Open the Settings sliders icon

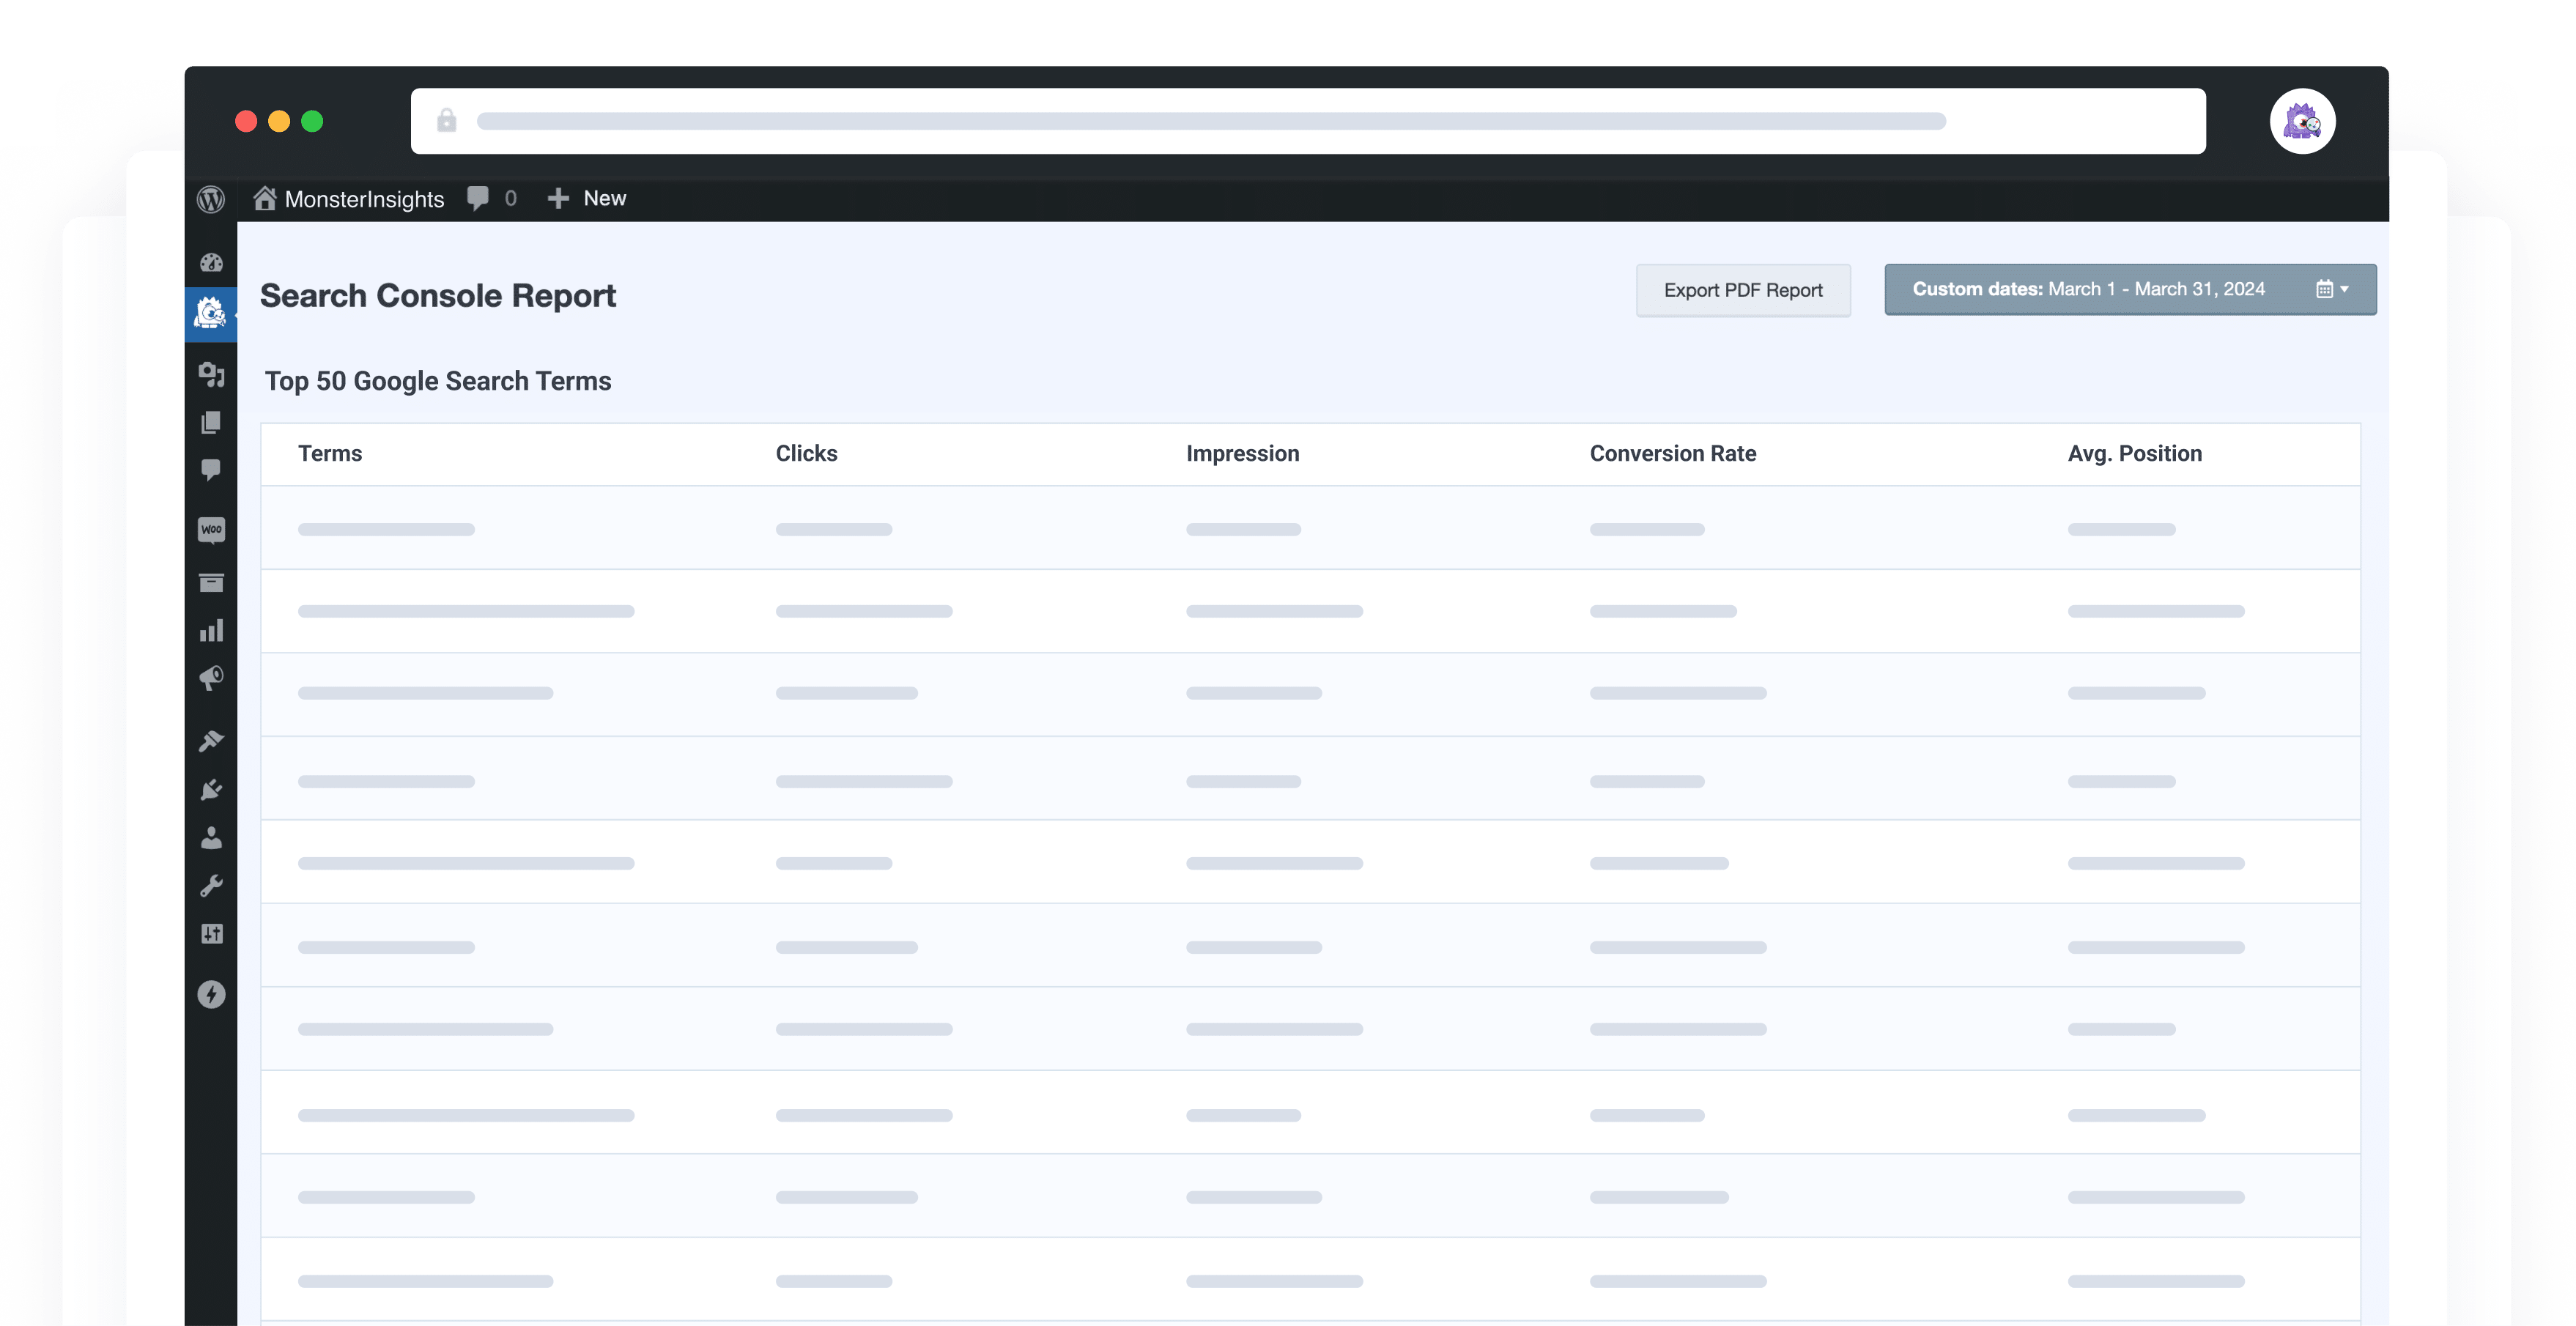pyautogui.click(x=211, y=934)
